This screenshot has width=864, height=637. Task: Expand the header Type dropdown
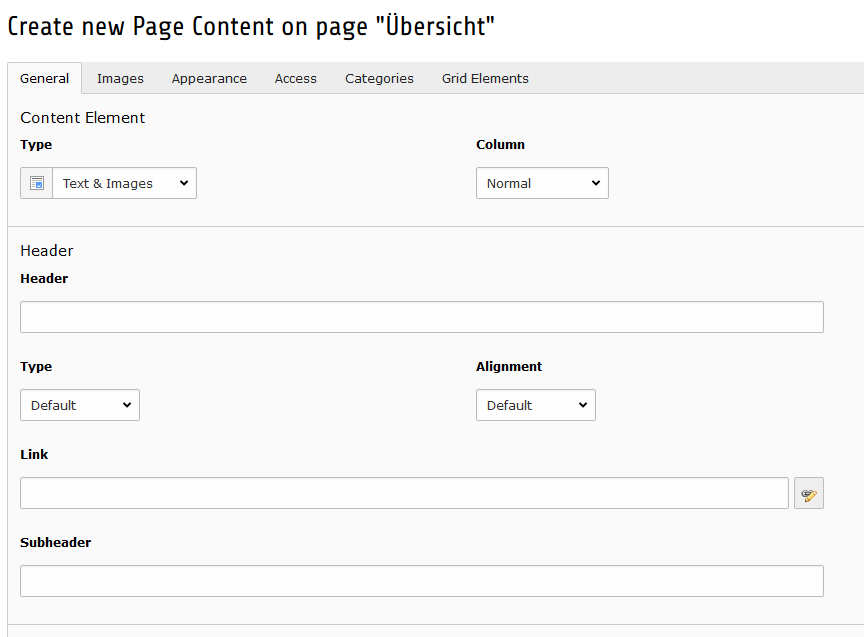point(80,405)
